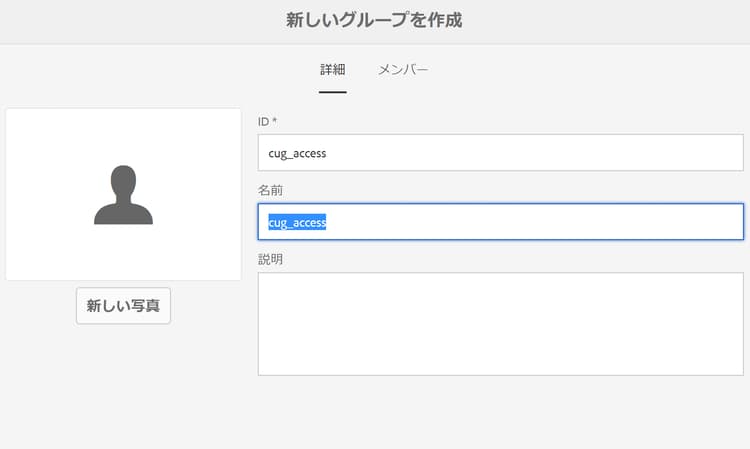This screenshot has height=449, width=750.
Task: Focus the ID input field
Action: point(500,153)
